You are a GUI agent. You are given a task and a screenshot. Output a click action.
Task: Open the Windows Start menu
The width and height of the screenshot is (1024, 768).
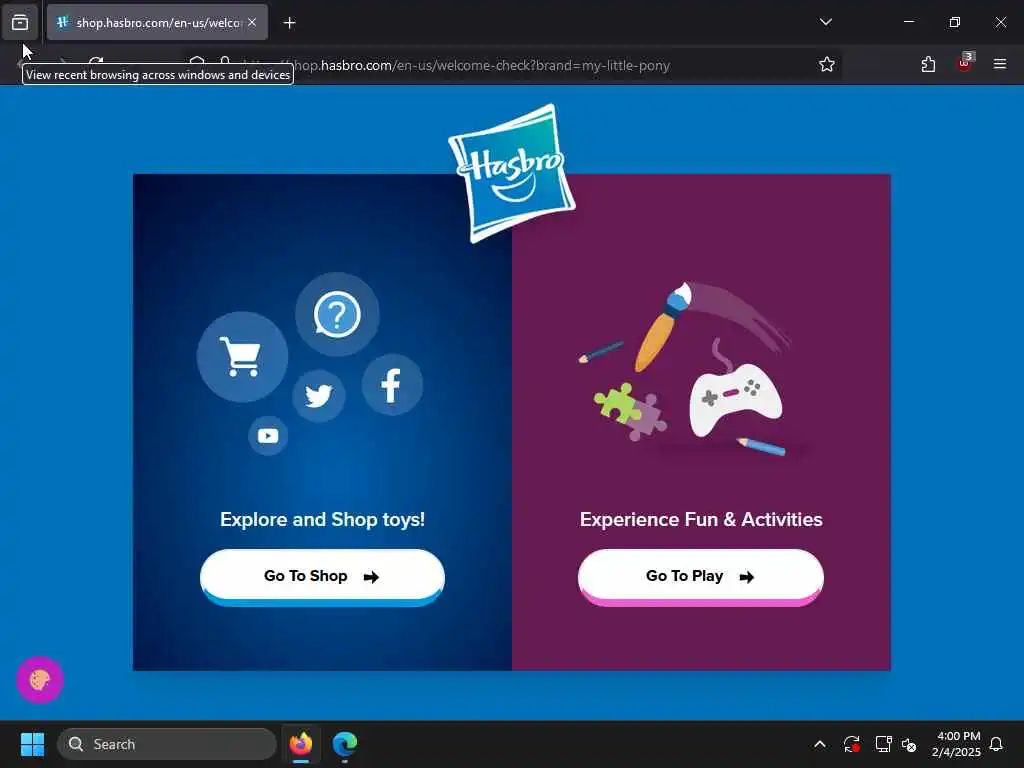tap(32, 744)
